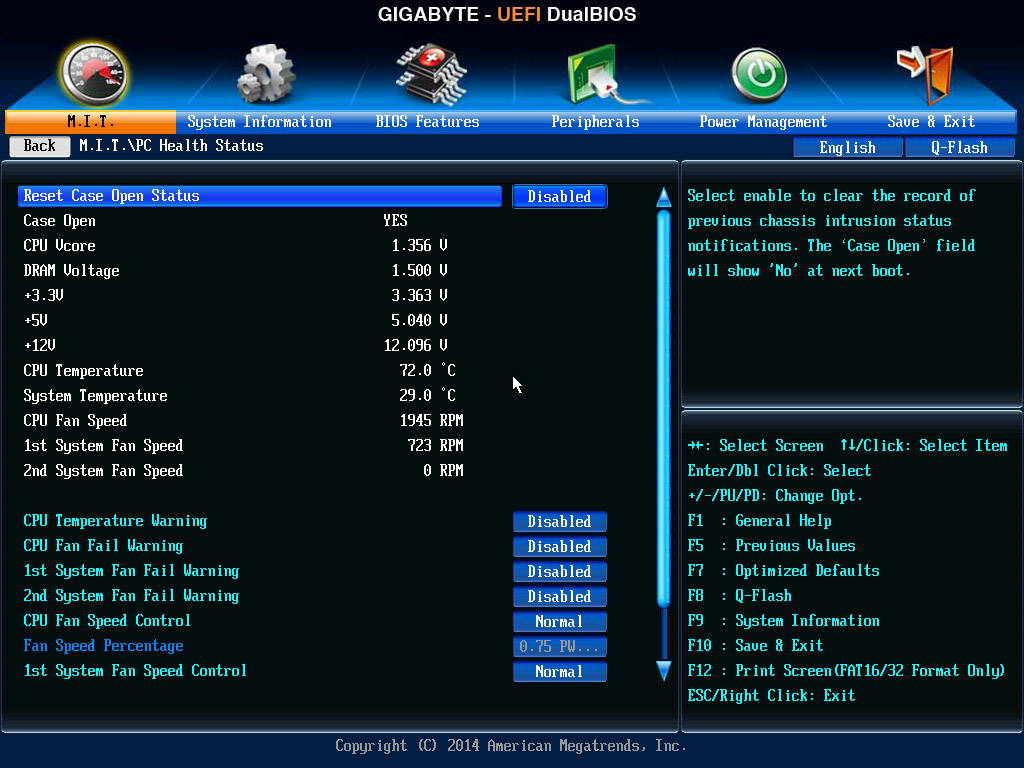Open the BIOS Features chip icon
This screenshot has width=1024, height=768.
click(x=430, y=73)
